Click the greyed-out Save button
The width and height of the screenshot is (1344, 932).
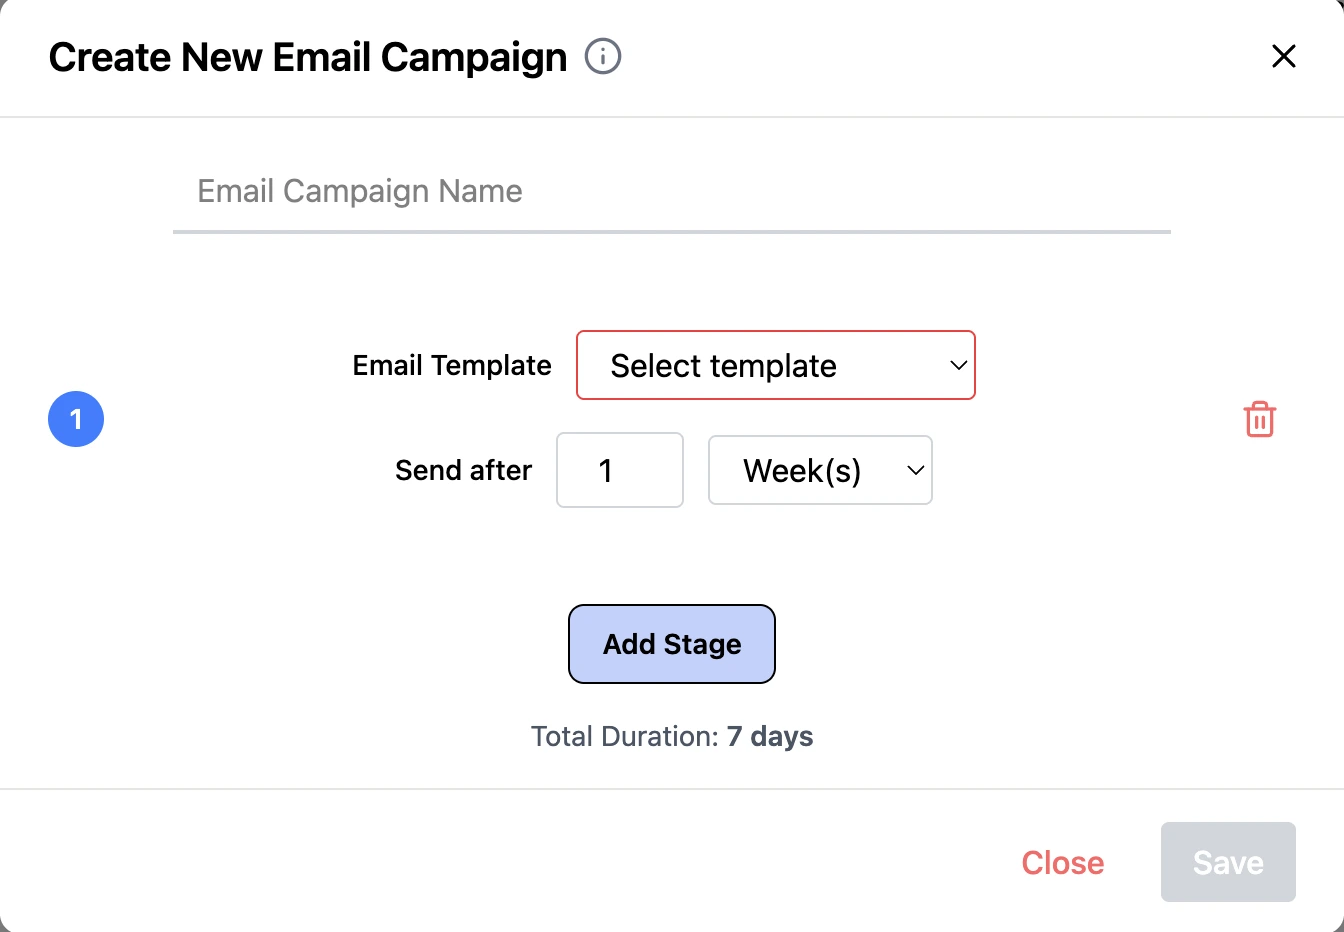click(x=1228, y=862)
